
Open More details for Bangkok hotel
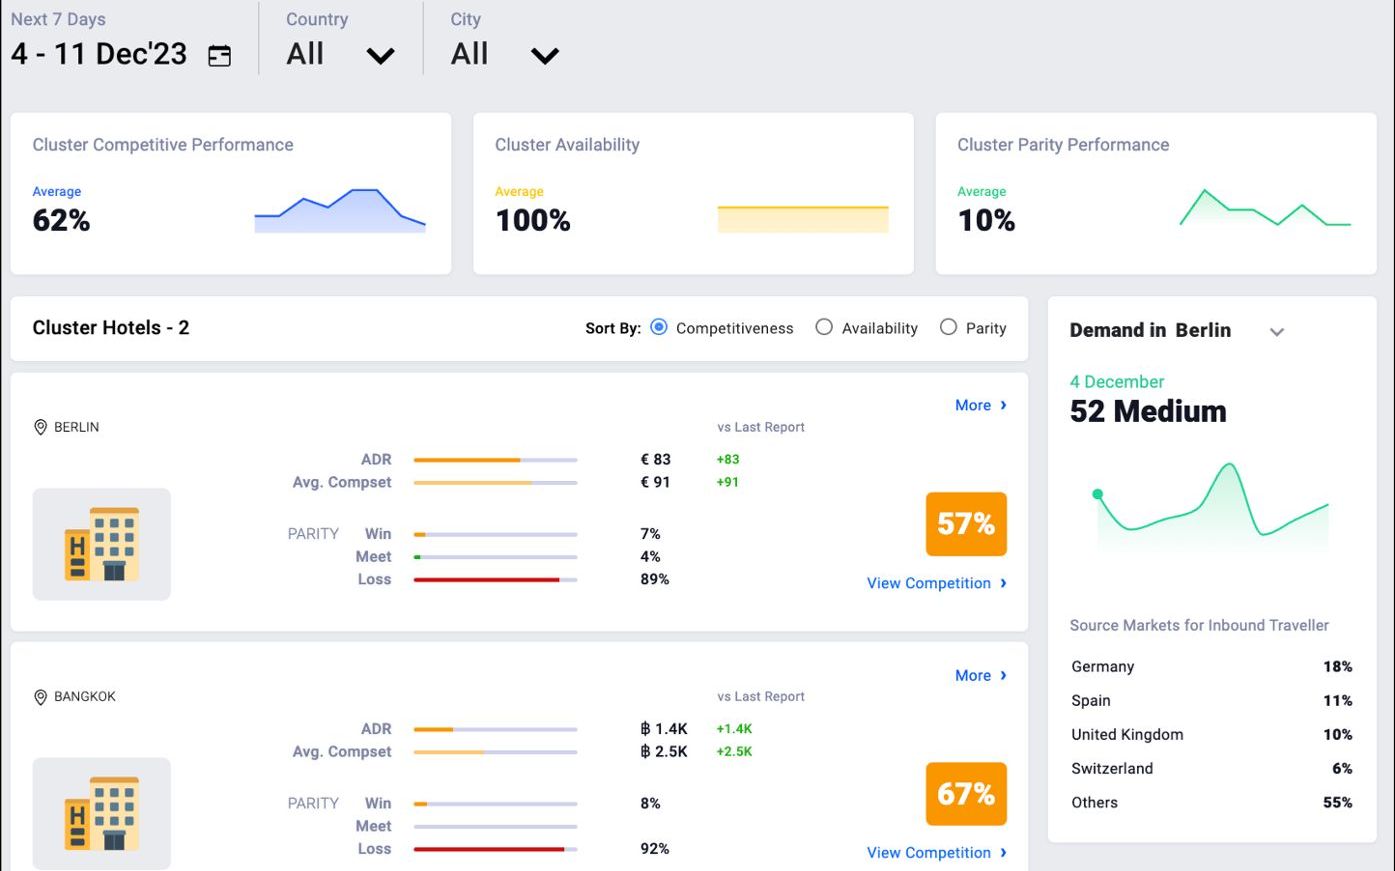tap(981, 675)
